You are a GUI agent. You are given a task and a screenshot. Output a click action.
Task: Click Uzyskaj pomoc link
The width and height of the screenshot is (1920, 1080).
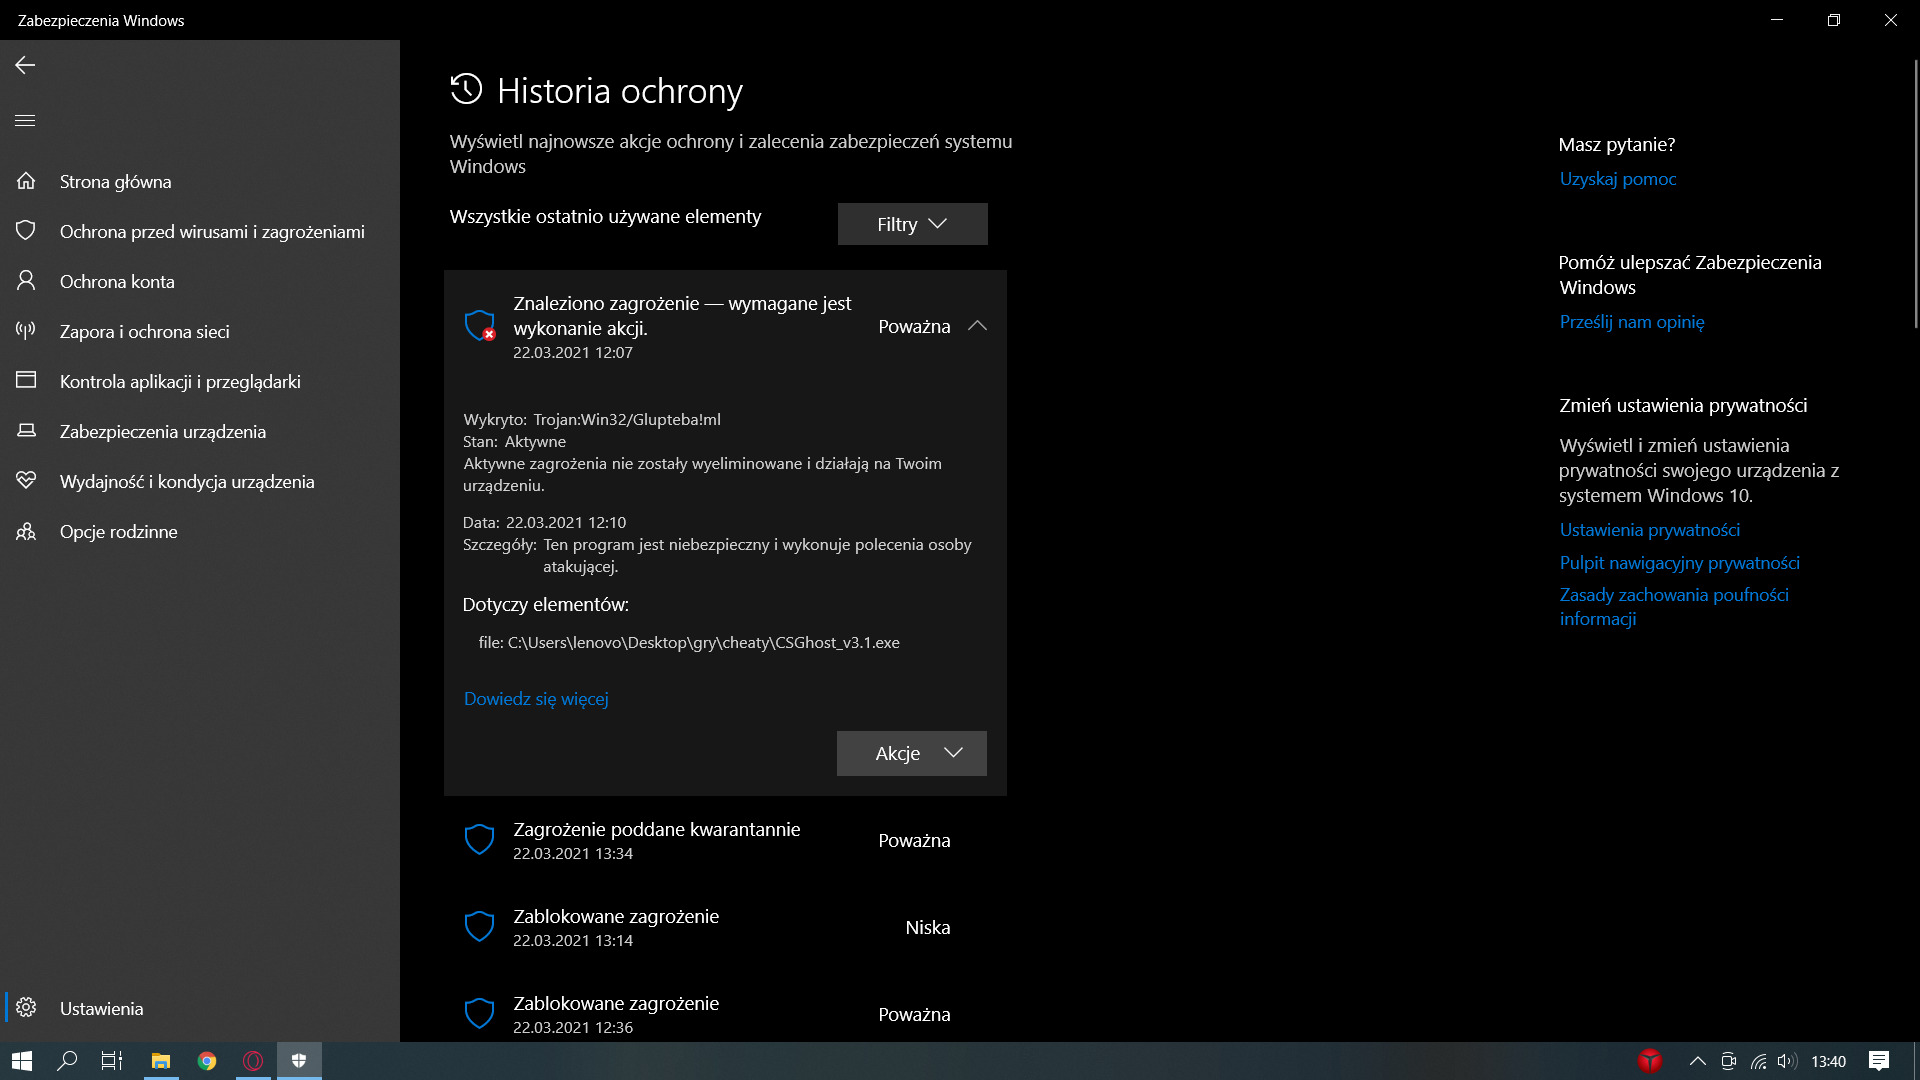pos(1617,179)
